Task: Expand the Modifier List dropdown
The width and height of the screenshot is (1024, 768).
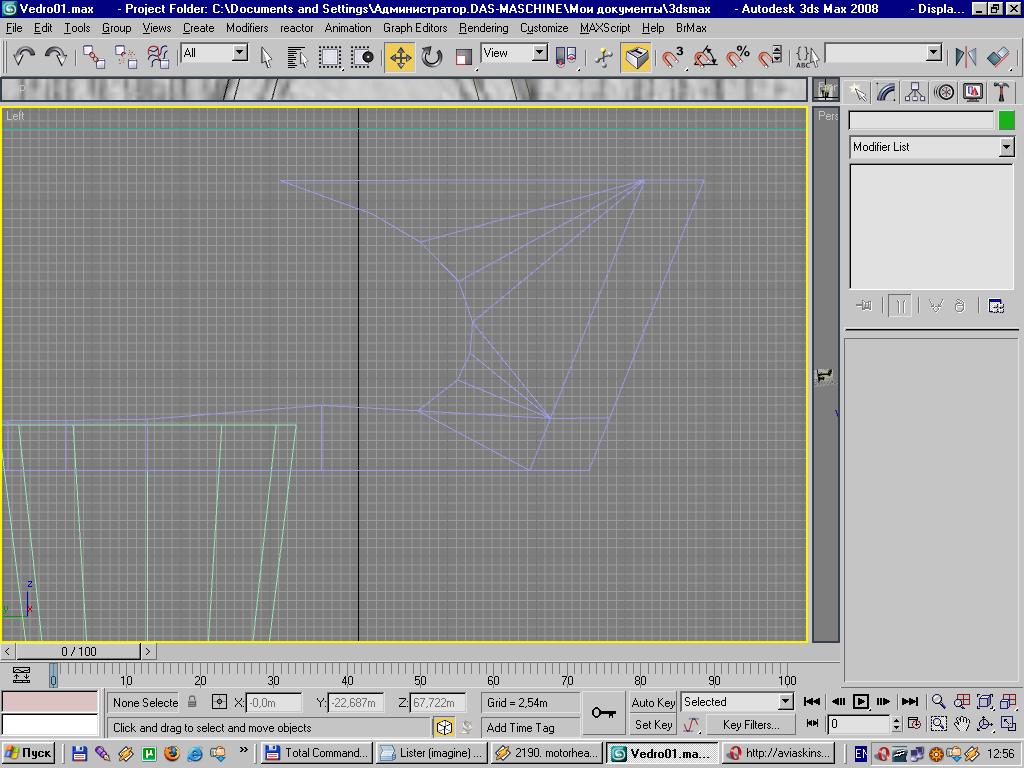Action: tap(1006, 147)
